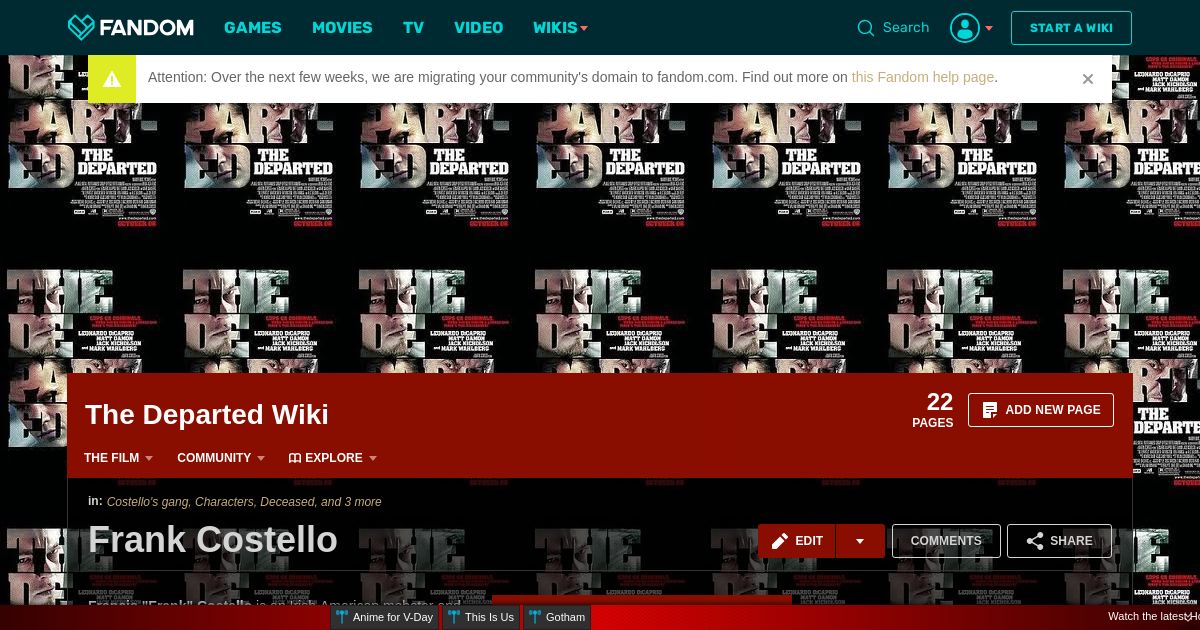The height and width of the screenshot is (630, 1200).
Task: Click the Fandom logo
Action: point(131,27)
